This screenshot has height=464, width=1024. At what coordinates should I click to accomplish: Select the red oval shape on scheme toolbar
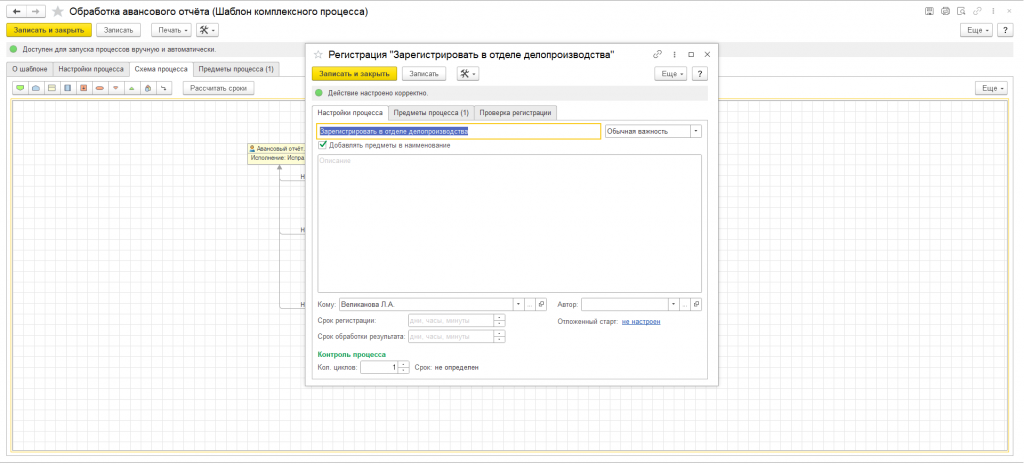coord(99,88)
